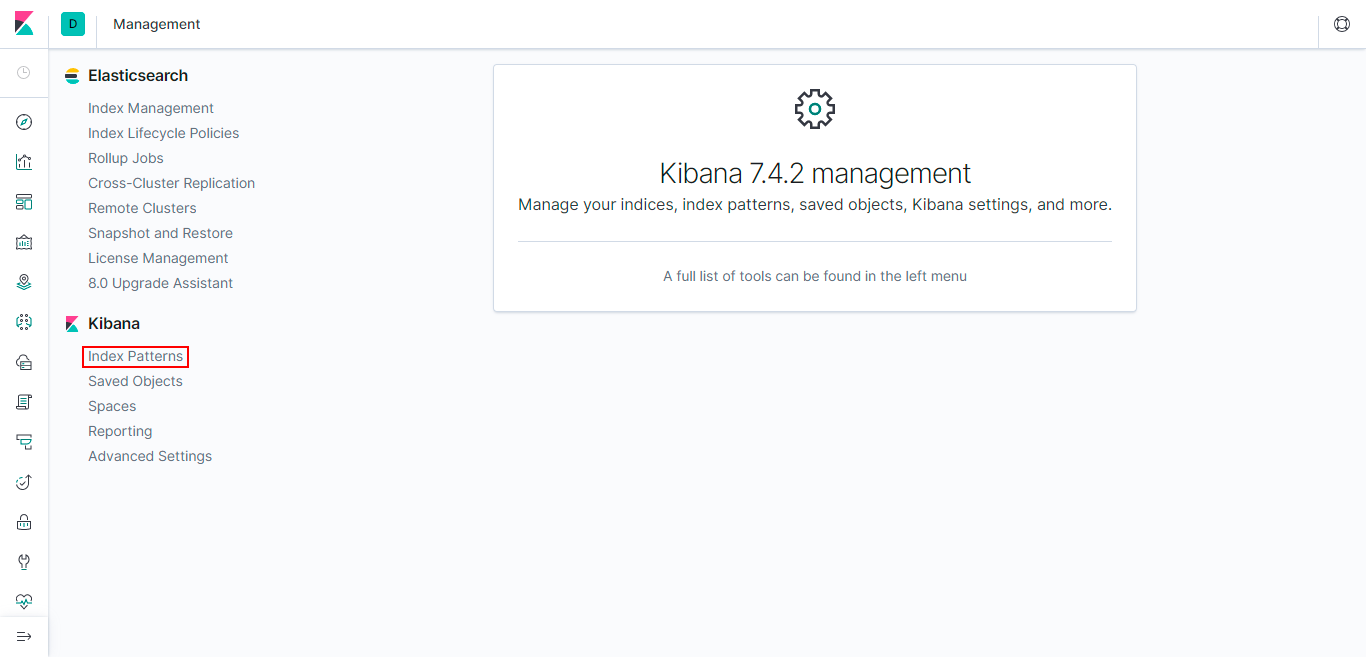Go to Discover compass icon

(x=24, y=122)
